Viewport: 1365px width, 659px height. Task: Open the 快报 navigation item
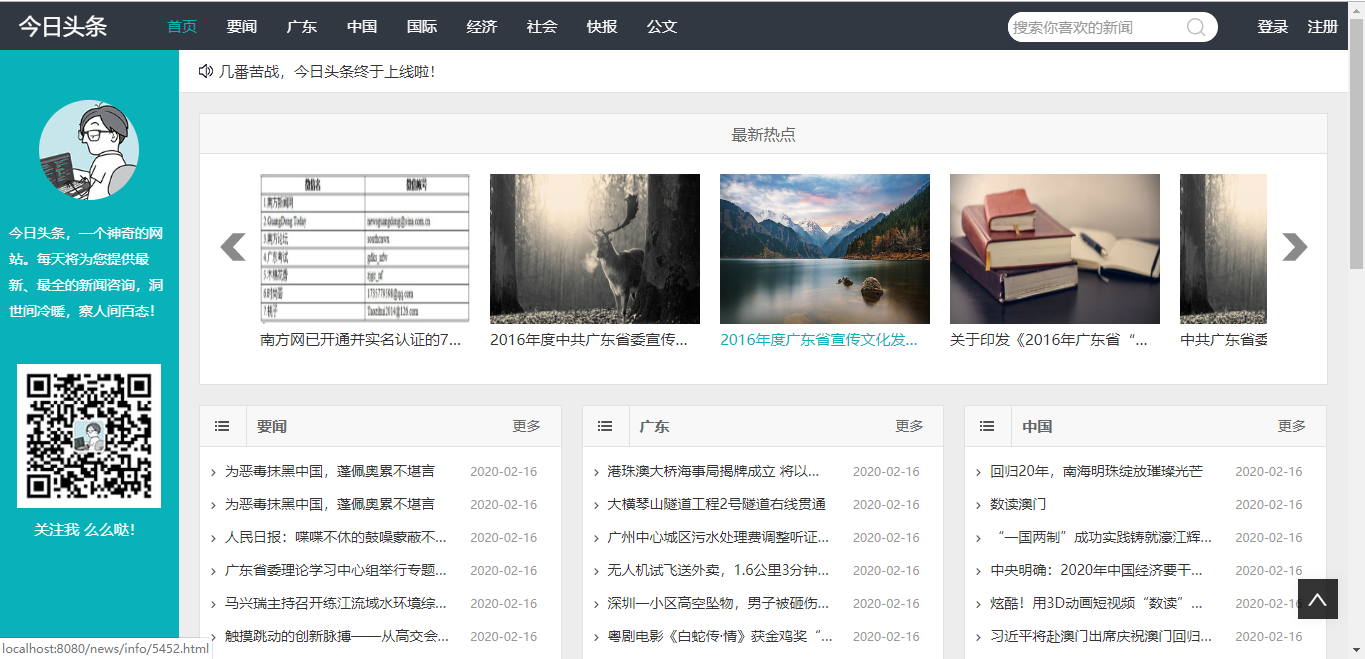pyautogui.click(x=602, y=27)
